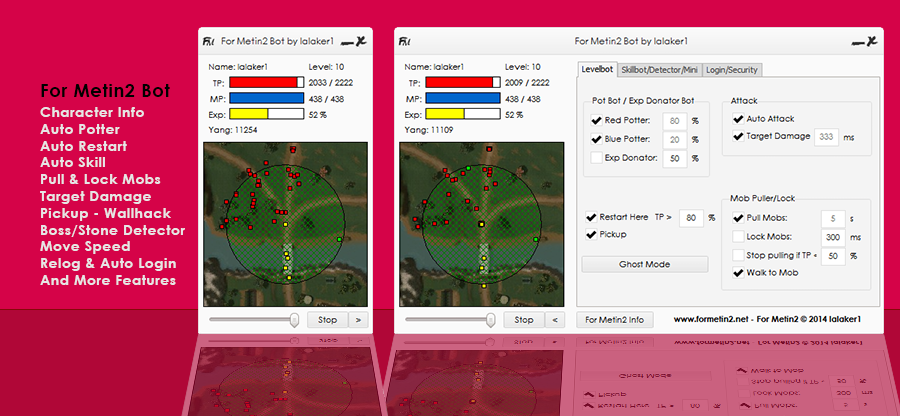
Task: Click the Blue Potter percent field
Action: (675, 139)
